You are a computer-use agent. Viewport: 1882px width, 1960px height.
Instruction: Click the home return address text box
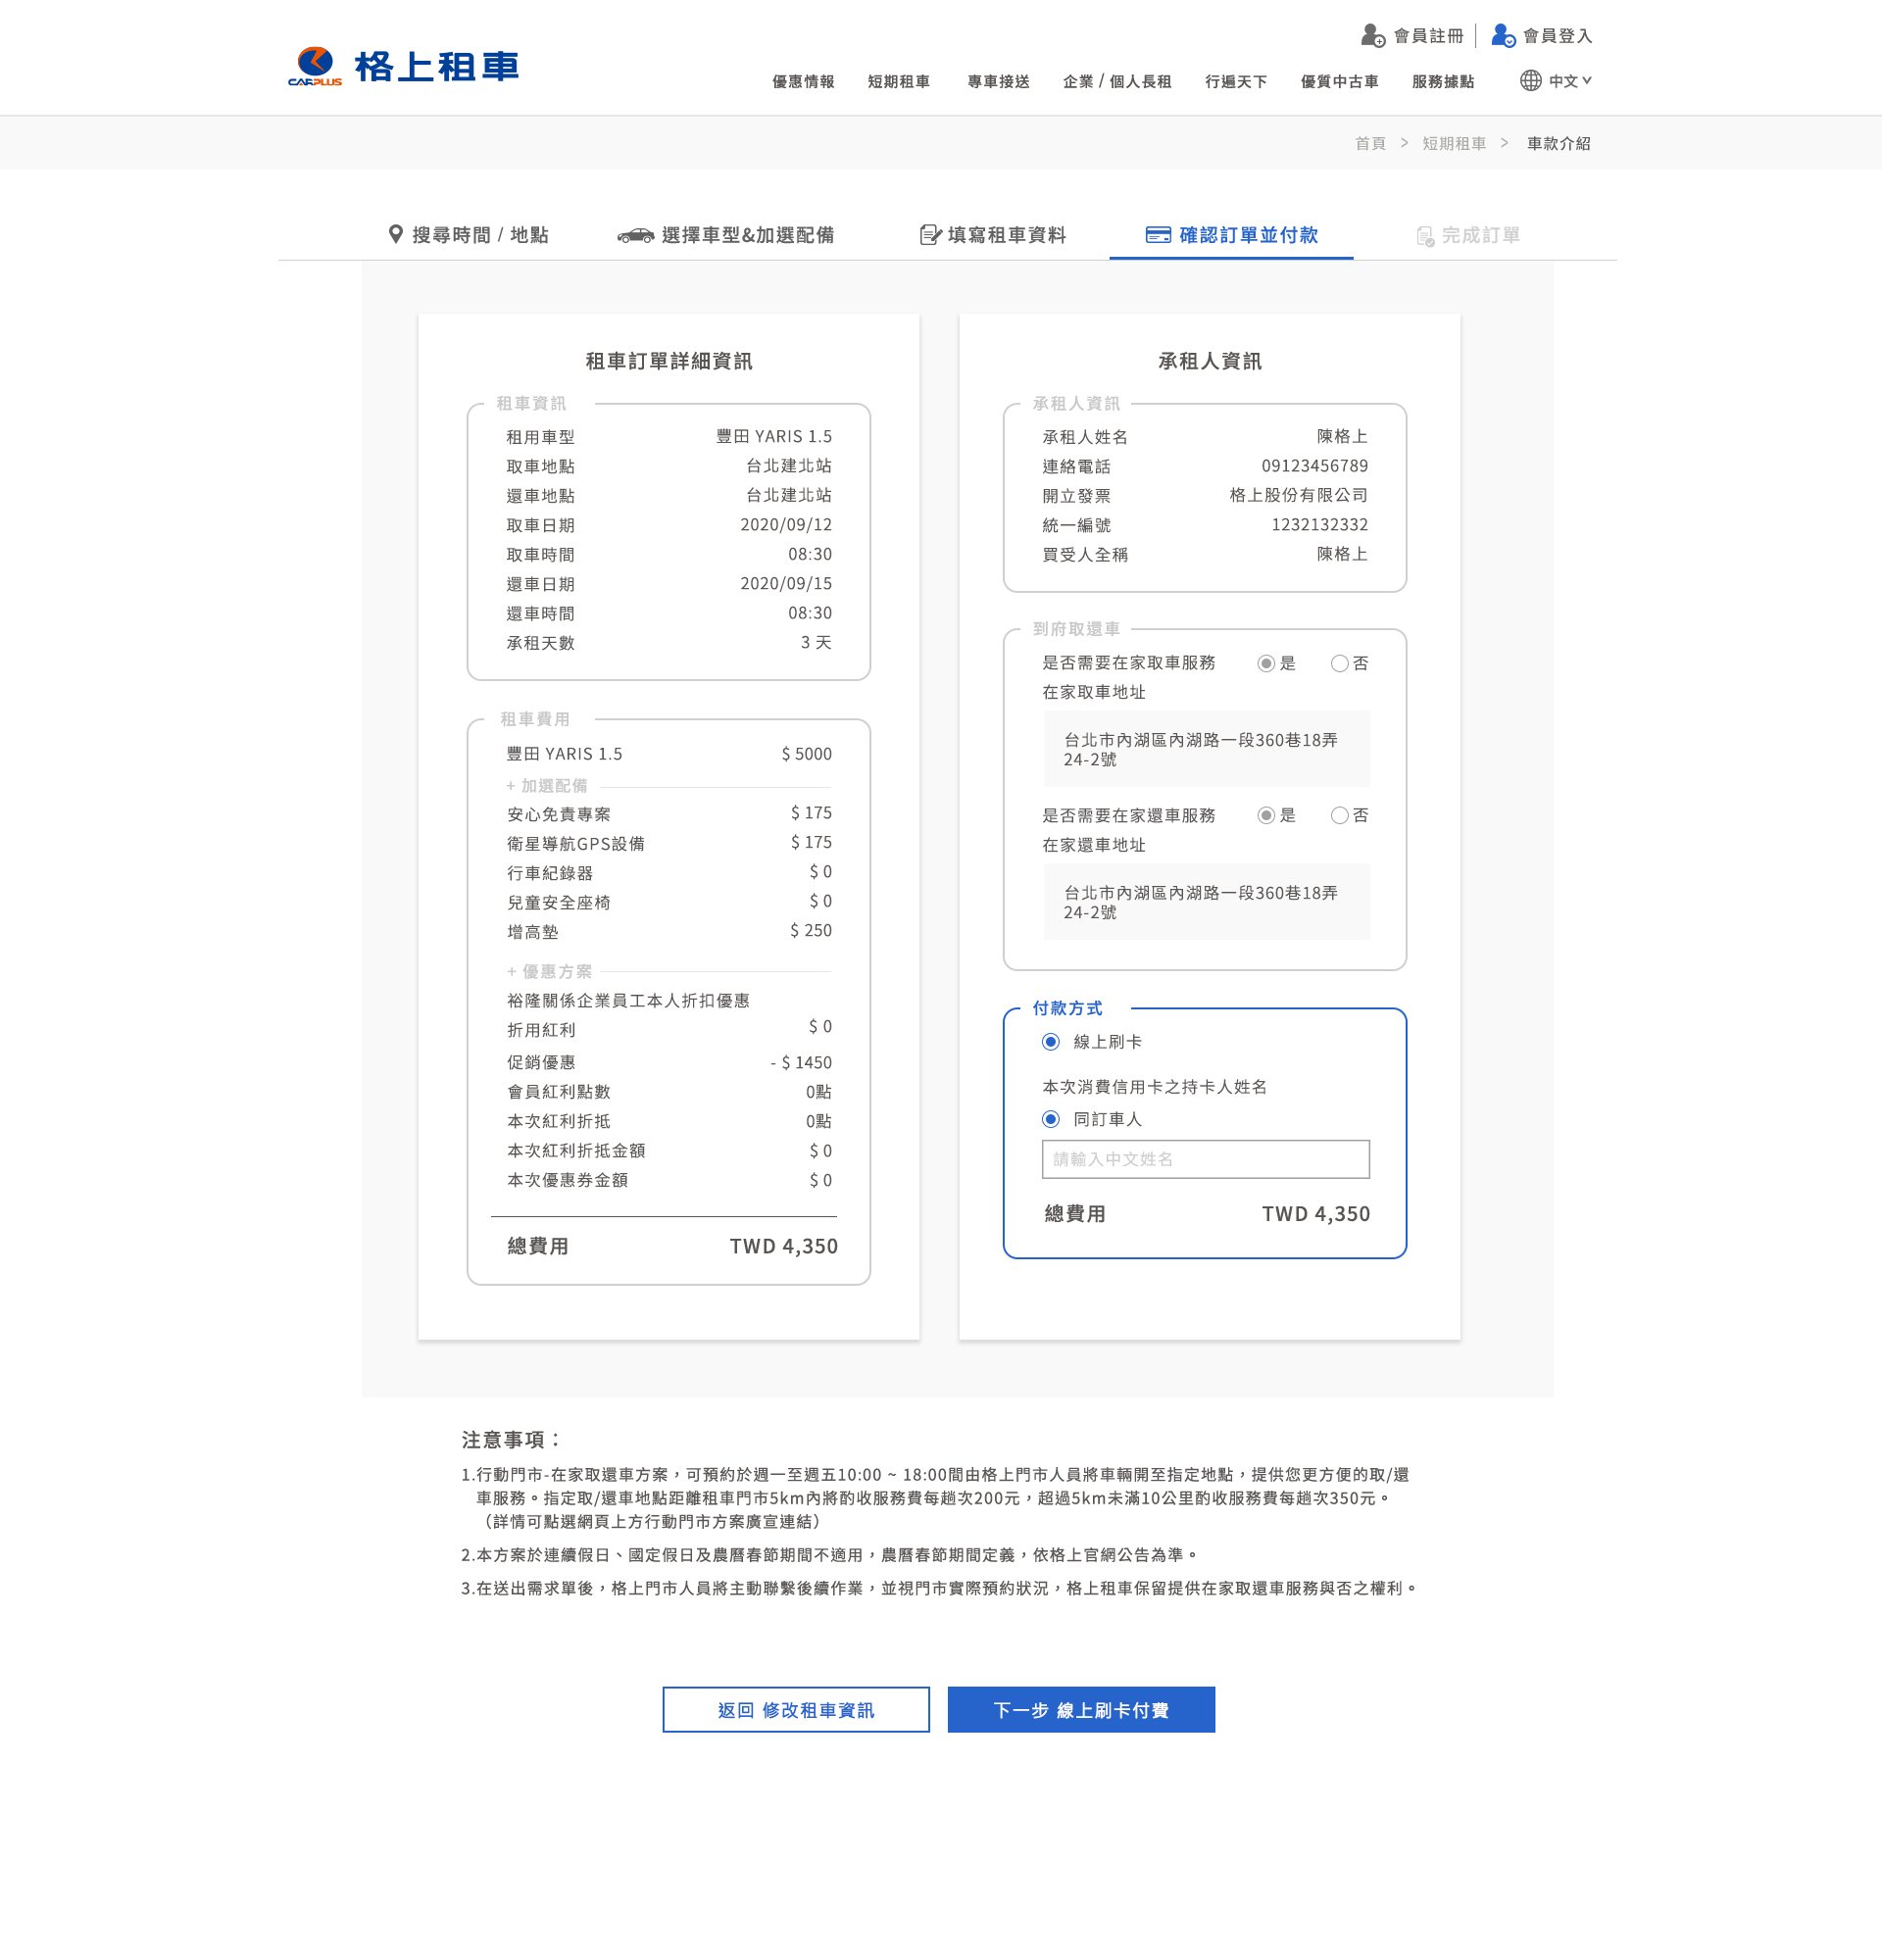click(1207, 902)
